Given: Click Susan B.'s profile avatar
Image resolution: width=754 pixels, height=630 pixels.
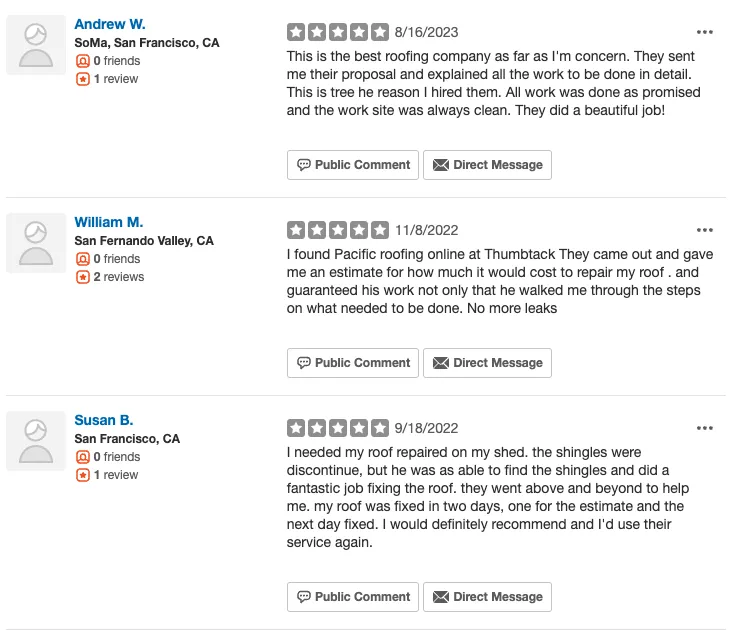Looking at the screenshot, I should (36, 441).
